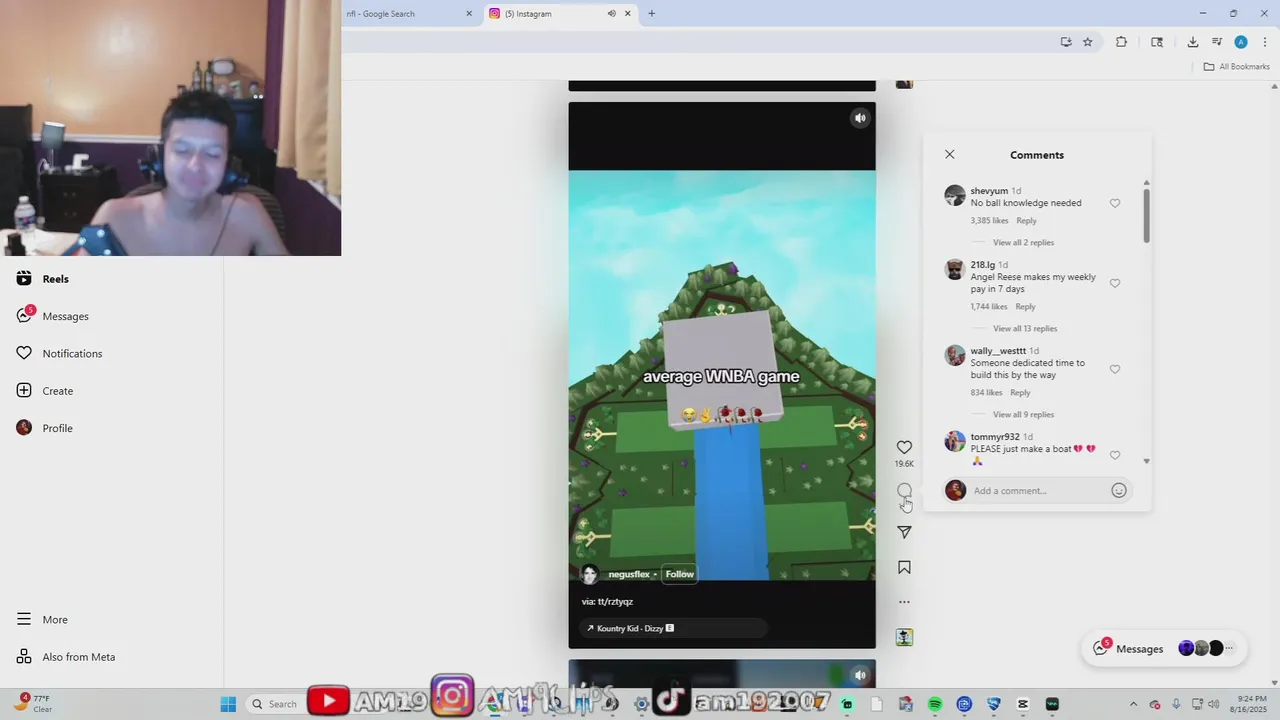Screen dimensions: 1280x720
Task: Open the reel audio thumbnail below options
Action: pos(904,637)
